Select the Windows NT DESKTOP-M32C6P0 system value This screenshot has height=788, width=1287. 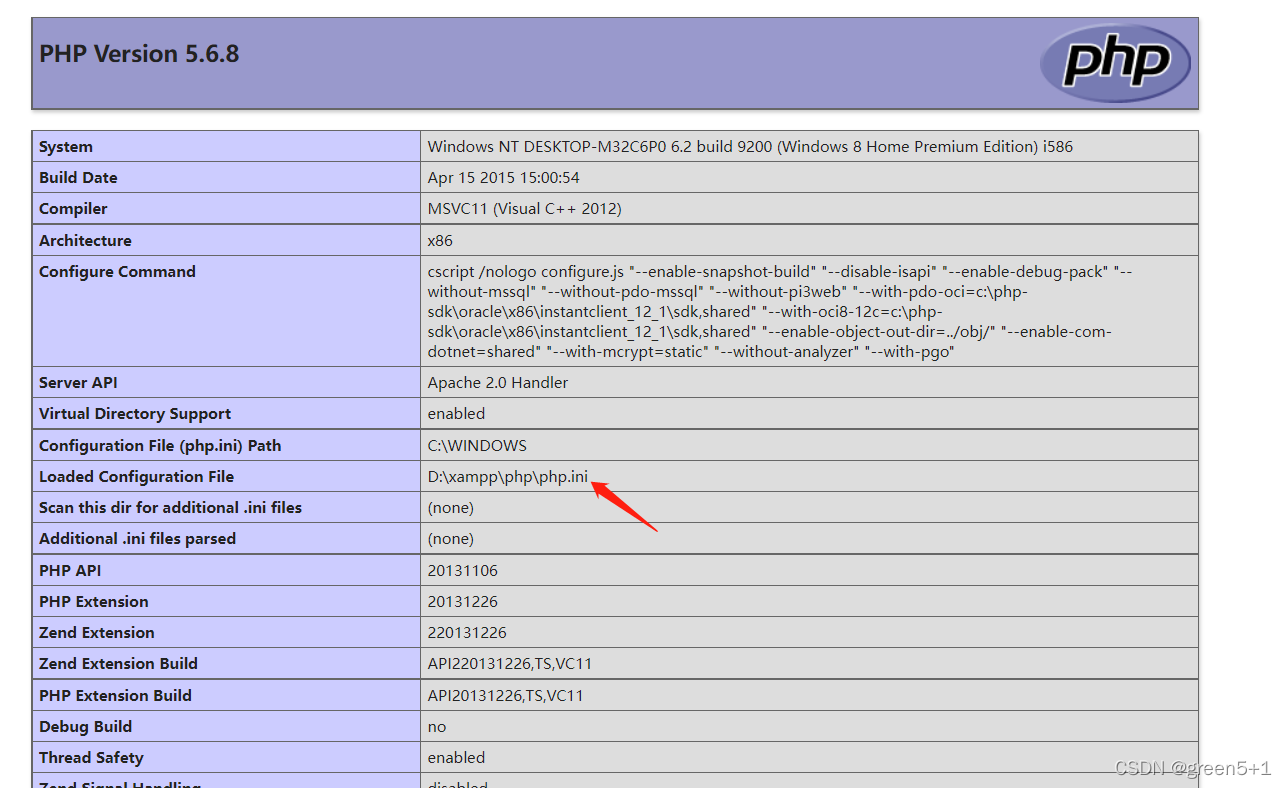click(750, 147)
